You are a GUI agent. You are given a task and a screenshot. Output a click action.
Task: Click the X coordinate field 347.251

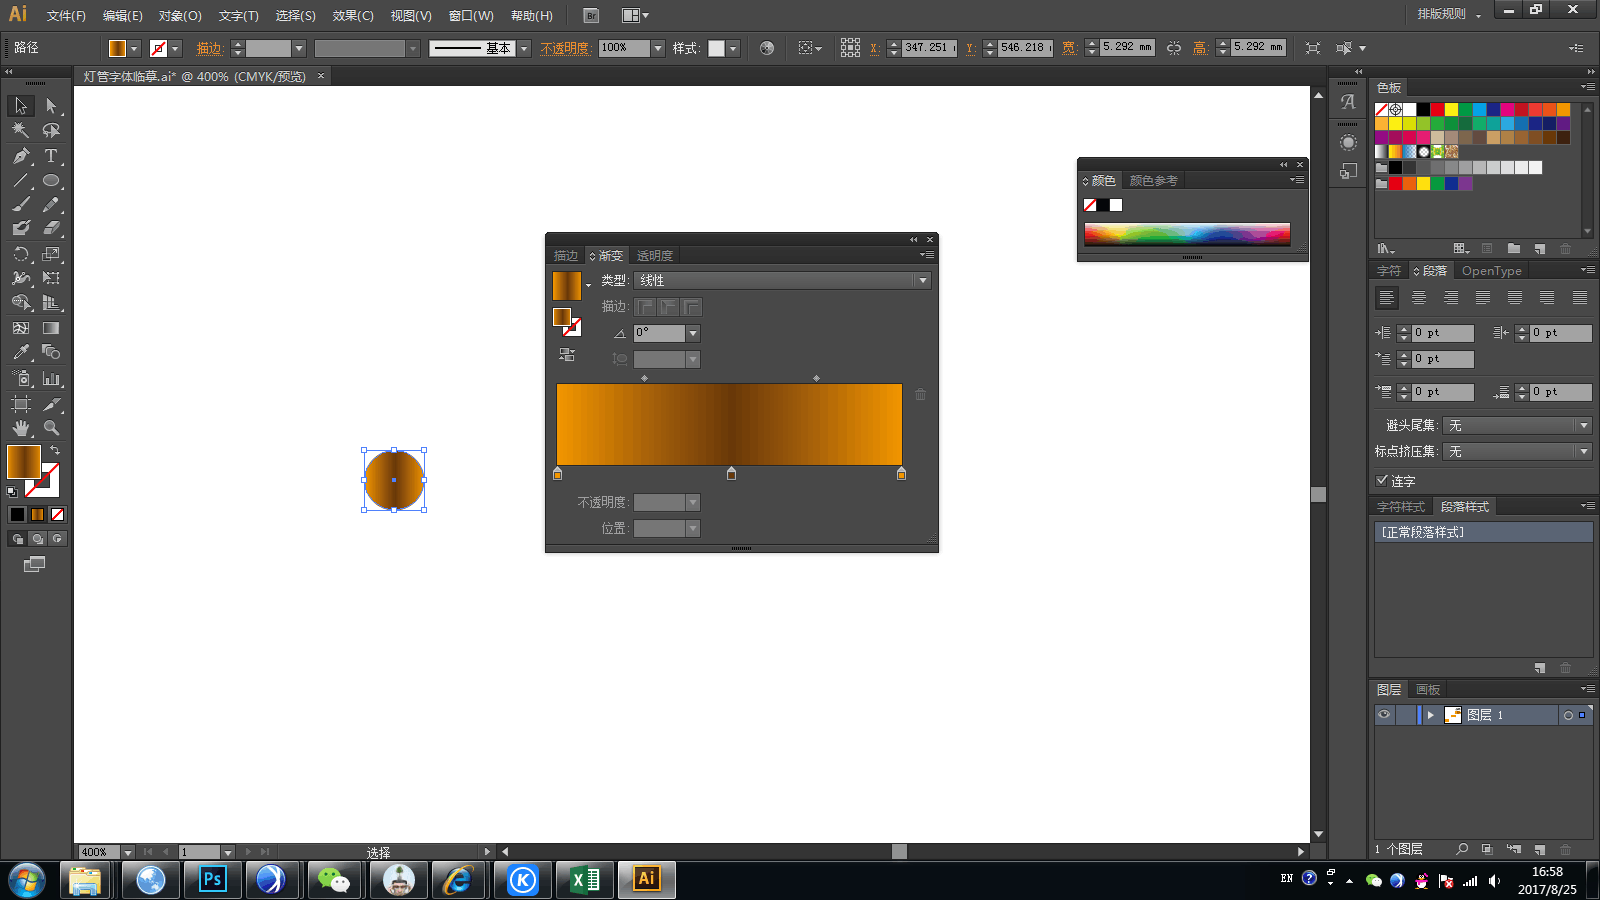[927, 48]
